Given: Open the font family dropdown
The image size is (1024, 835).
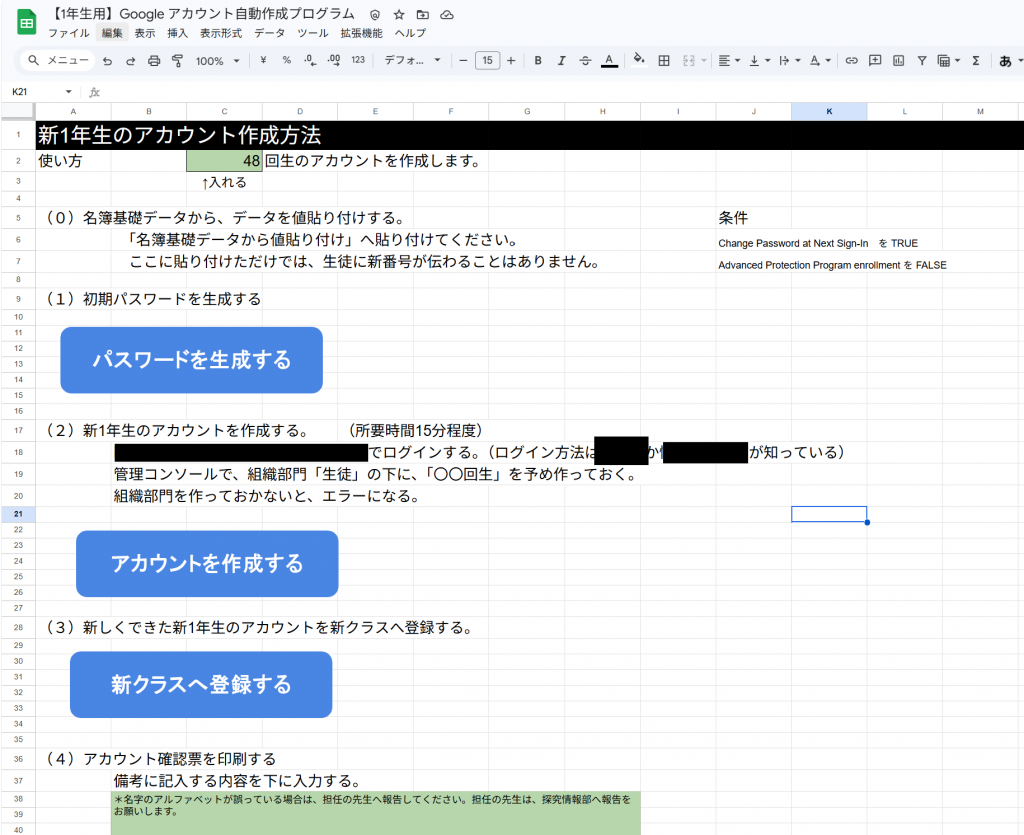Looking at the screenshot, I should click(x=412, y=61).
